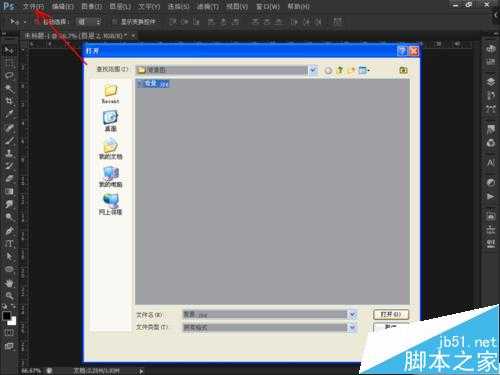Select the Zoom magnifier tool
Screen dimensions: 500x375
tap(9, 295)
